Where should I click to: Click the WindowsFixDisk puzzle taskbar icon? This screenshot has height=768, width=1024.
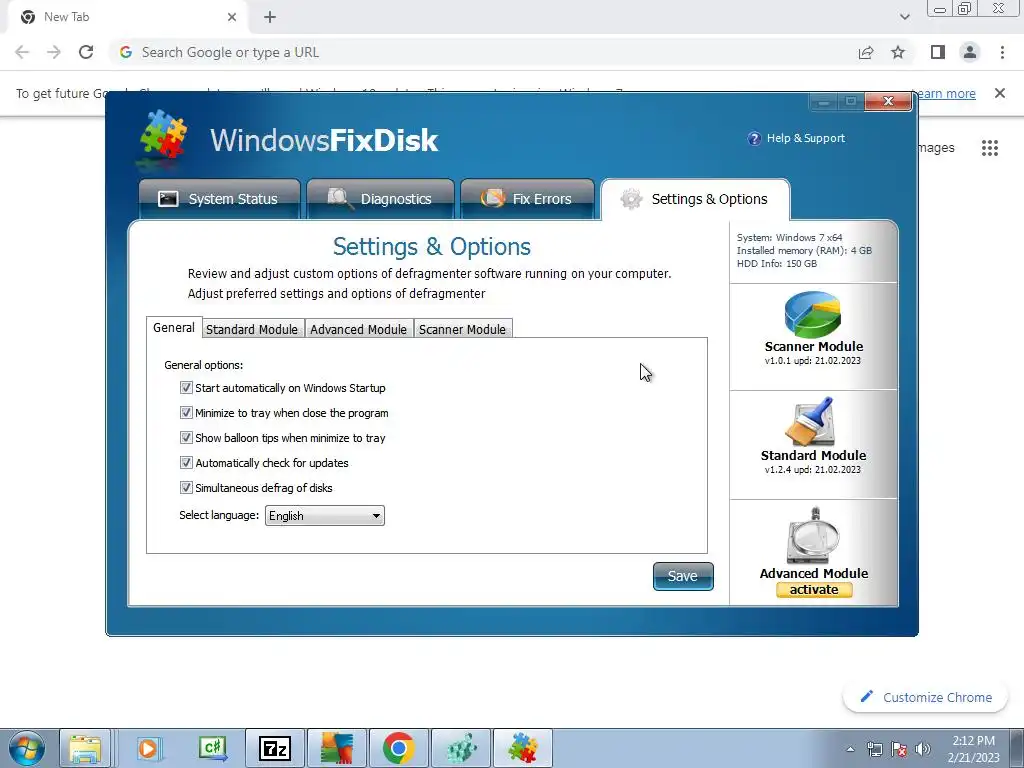click(522, 748)
